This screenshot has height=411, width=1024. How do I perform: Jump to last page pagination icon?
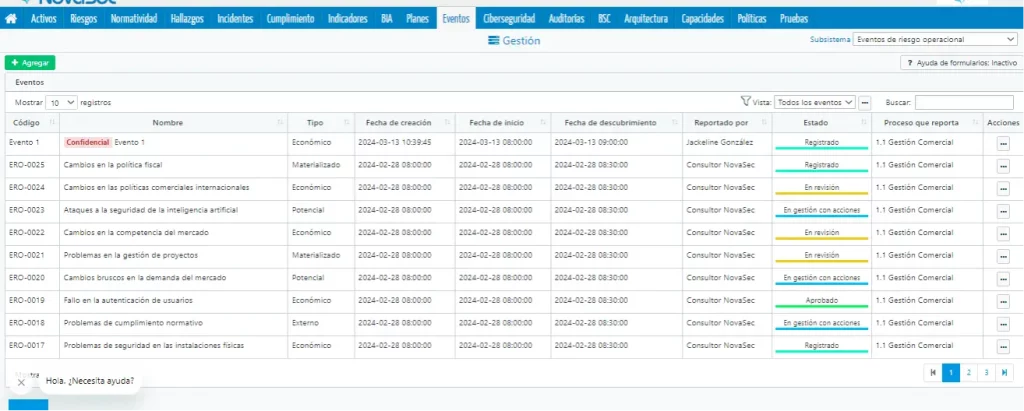point(1004,373)
